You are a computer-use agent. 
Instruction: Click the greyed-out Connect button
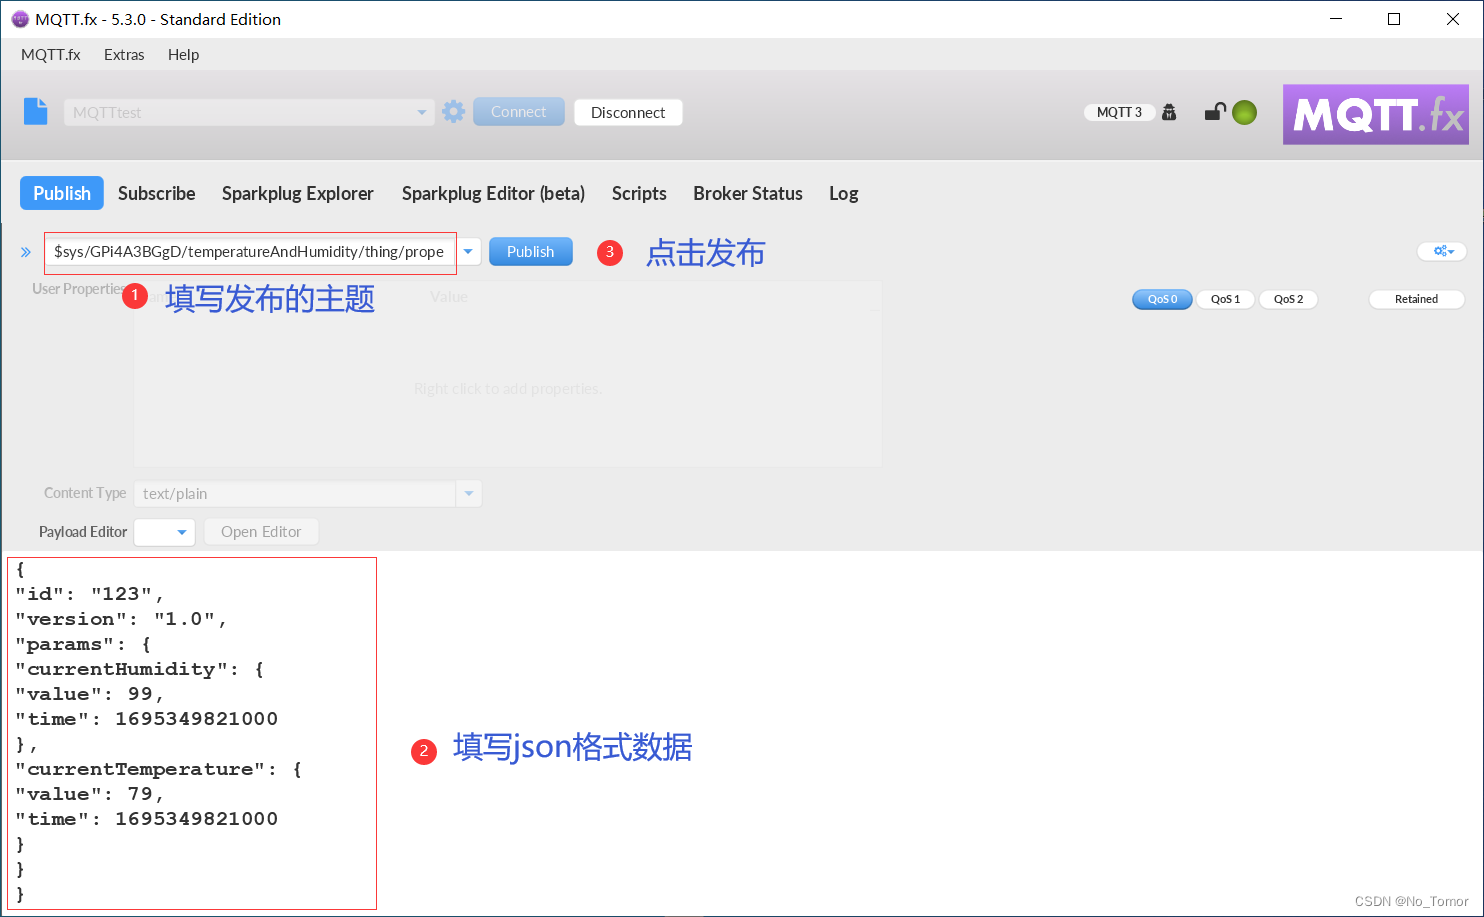(x=519, y=112)
